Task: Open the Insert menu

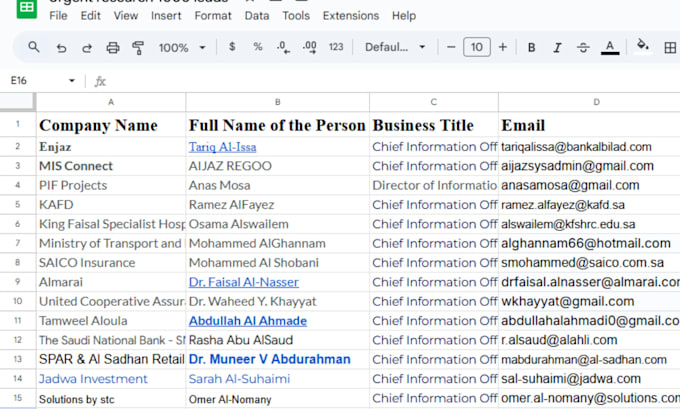Action: 166,16
